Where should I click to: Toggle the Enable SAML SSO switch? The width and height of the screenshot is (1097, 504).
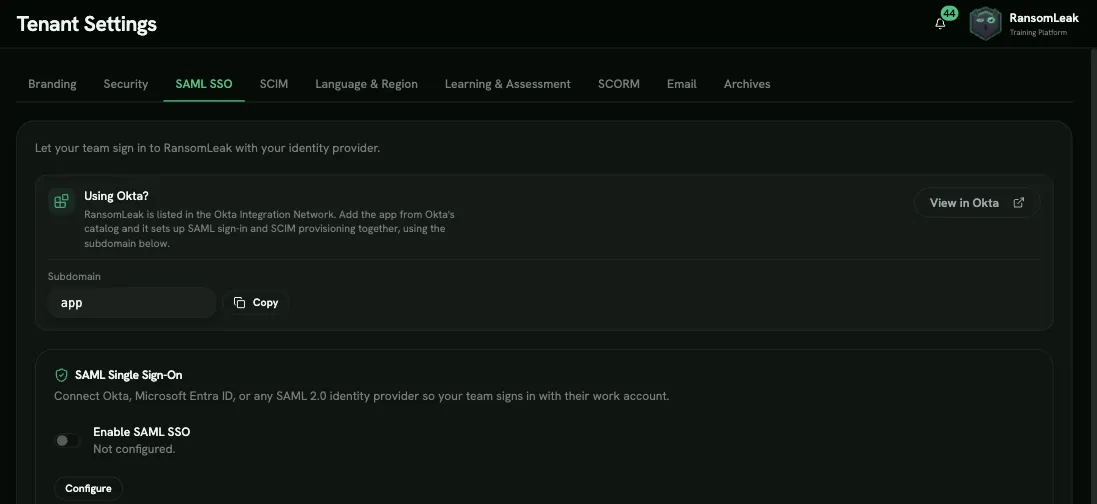pos(67,440)
